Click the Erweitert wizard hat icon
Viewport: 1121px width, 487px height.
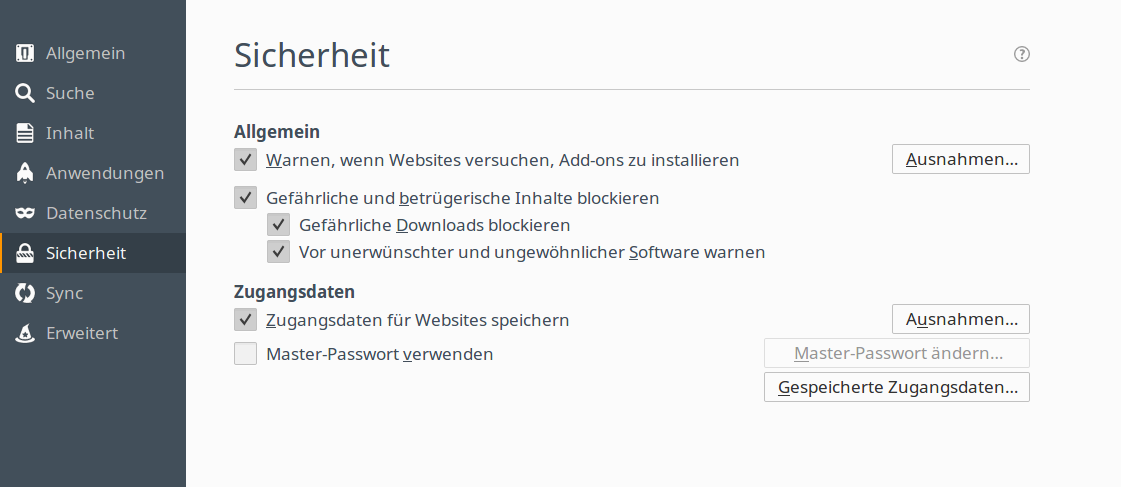[25, 333]
